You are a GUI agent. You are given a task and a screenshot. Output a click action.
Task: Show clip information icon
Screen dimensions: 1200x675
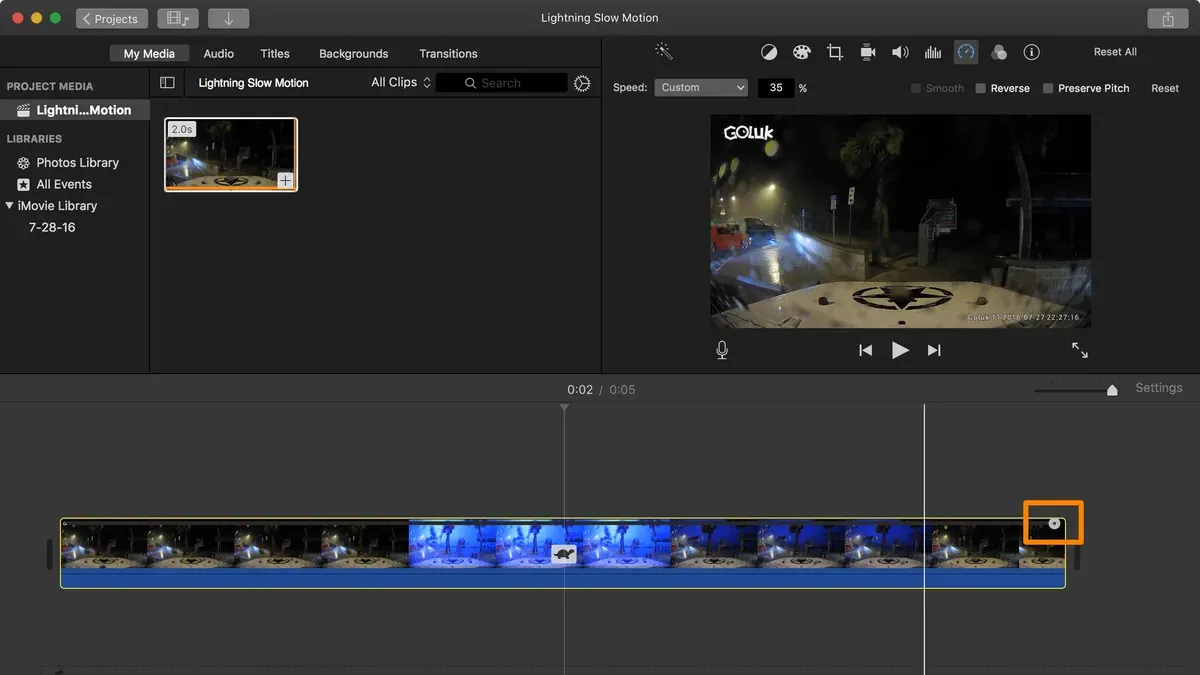pyautogui.click(x=1032, y=52)
